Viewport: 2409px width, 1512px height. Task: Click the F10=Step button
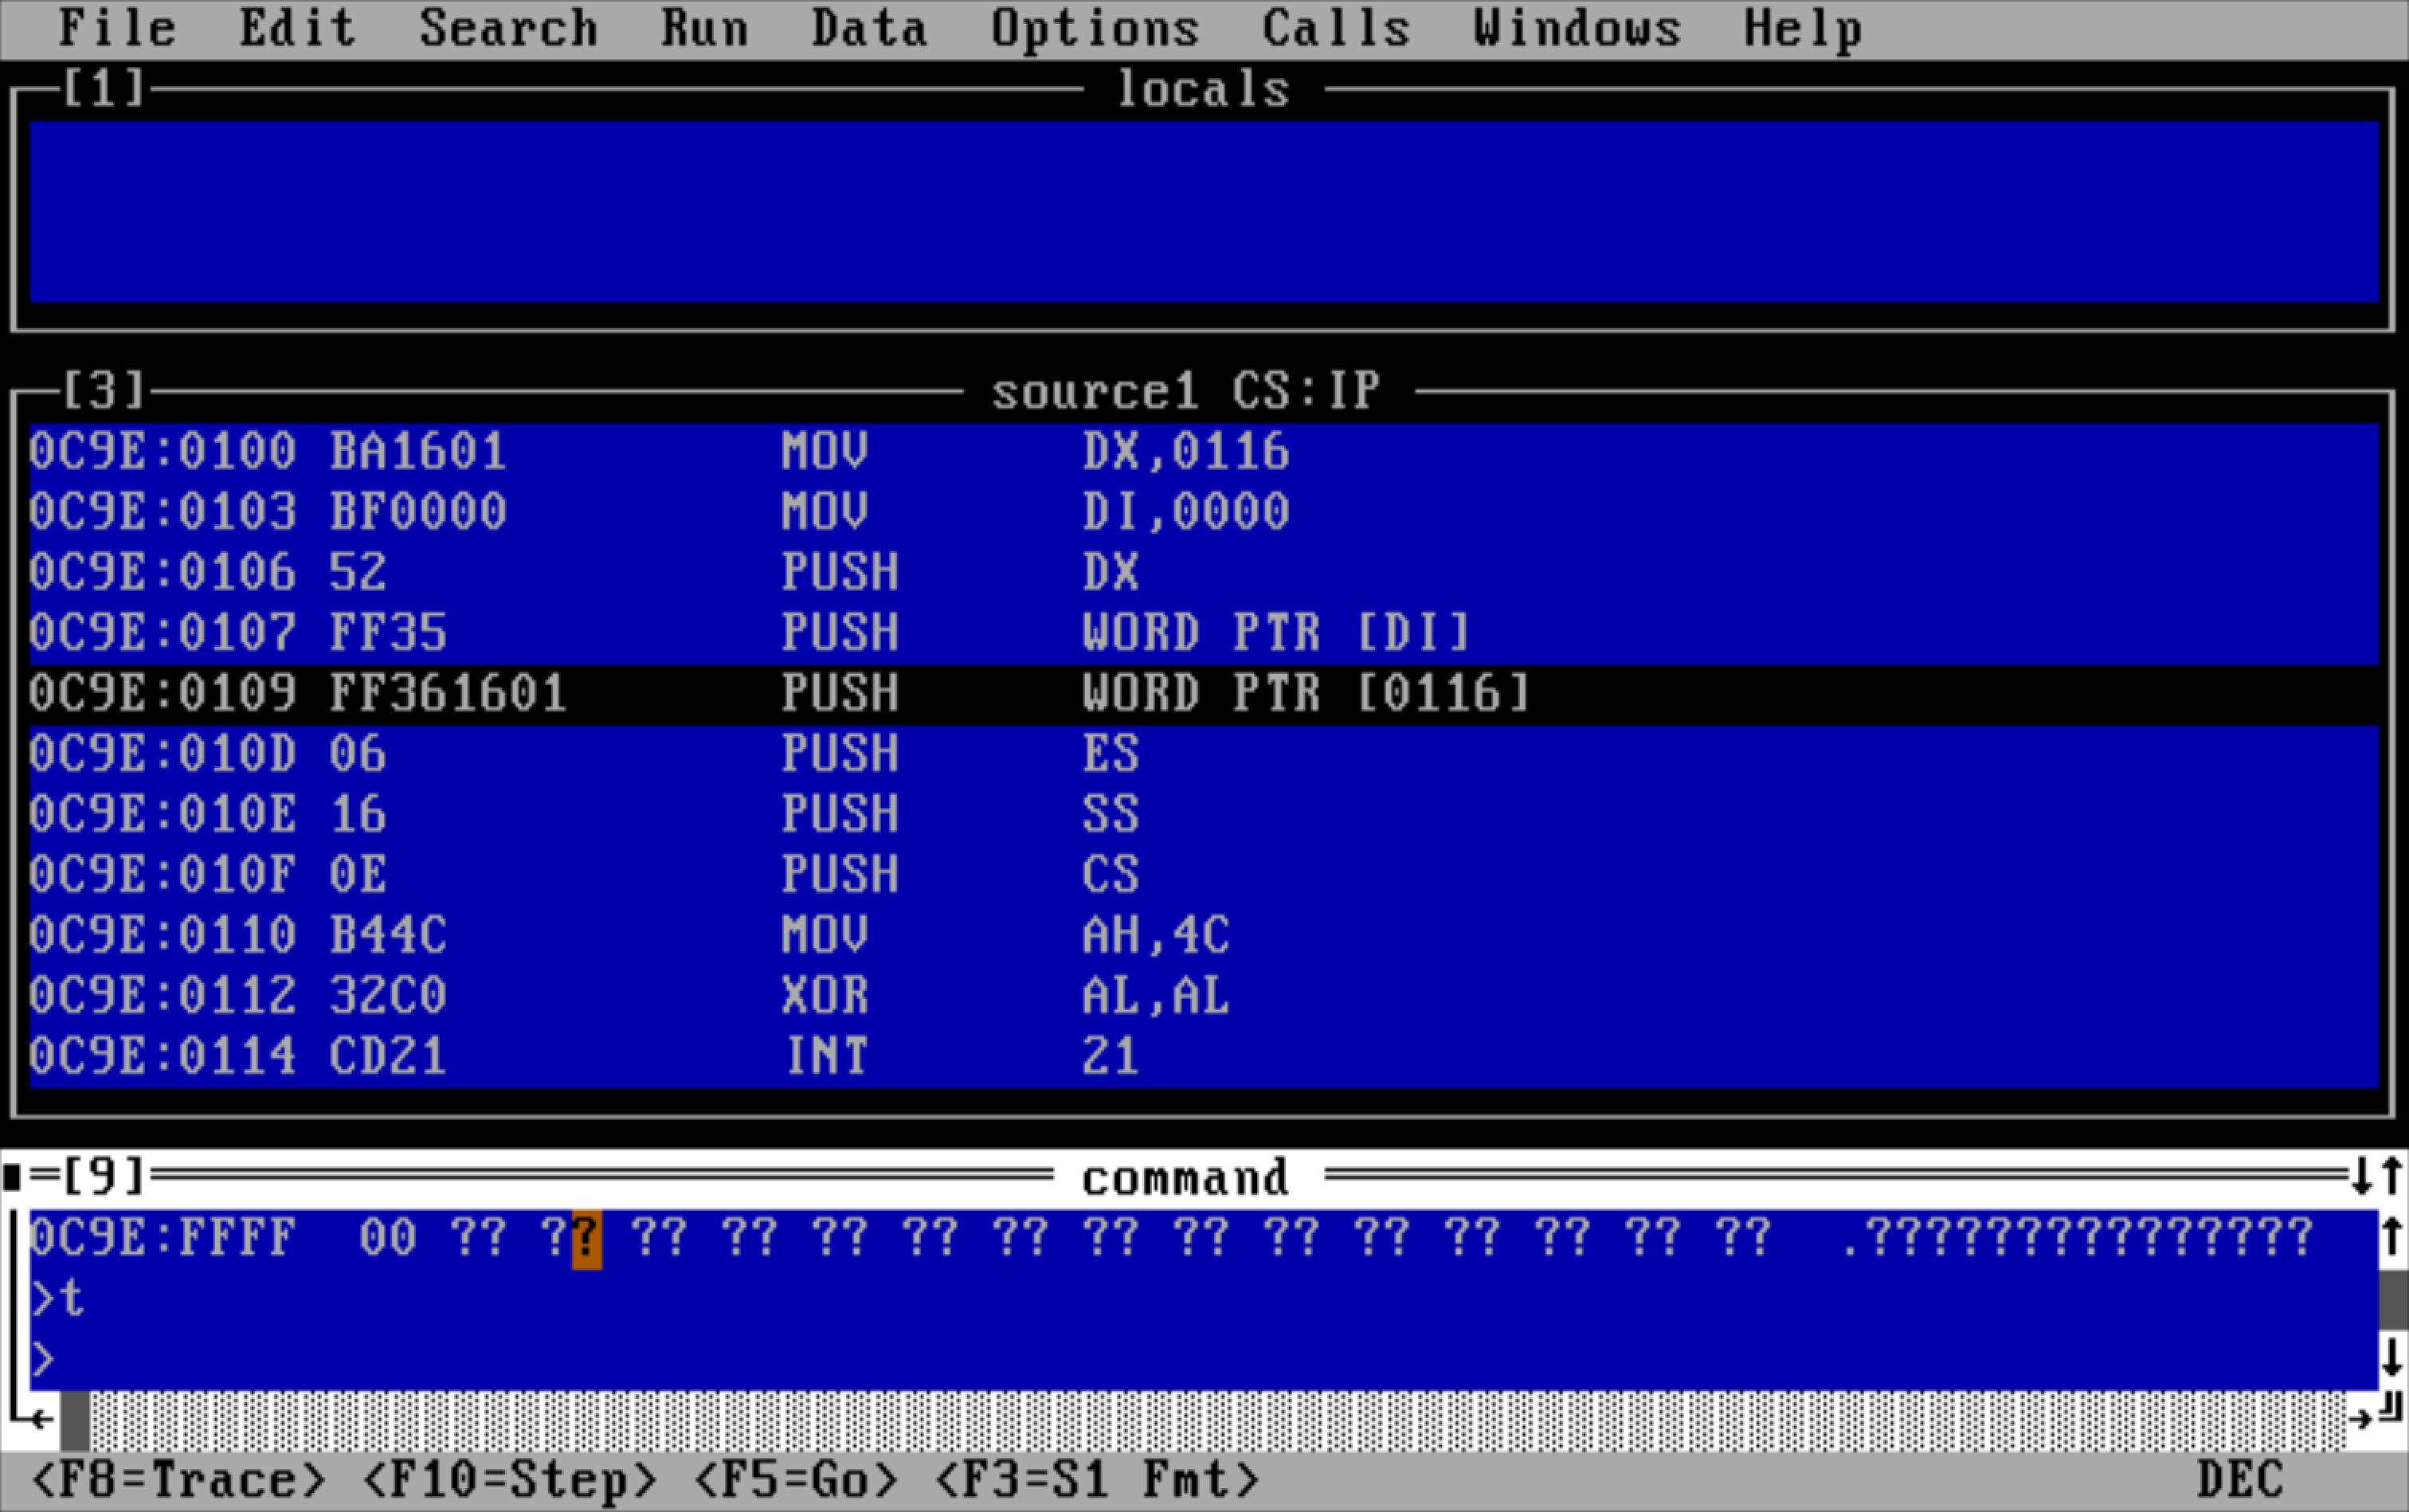pyautogui.click(x=509, y=1480)
